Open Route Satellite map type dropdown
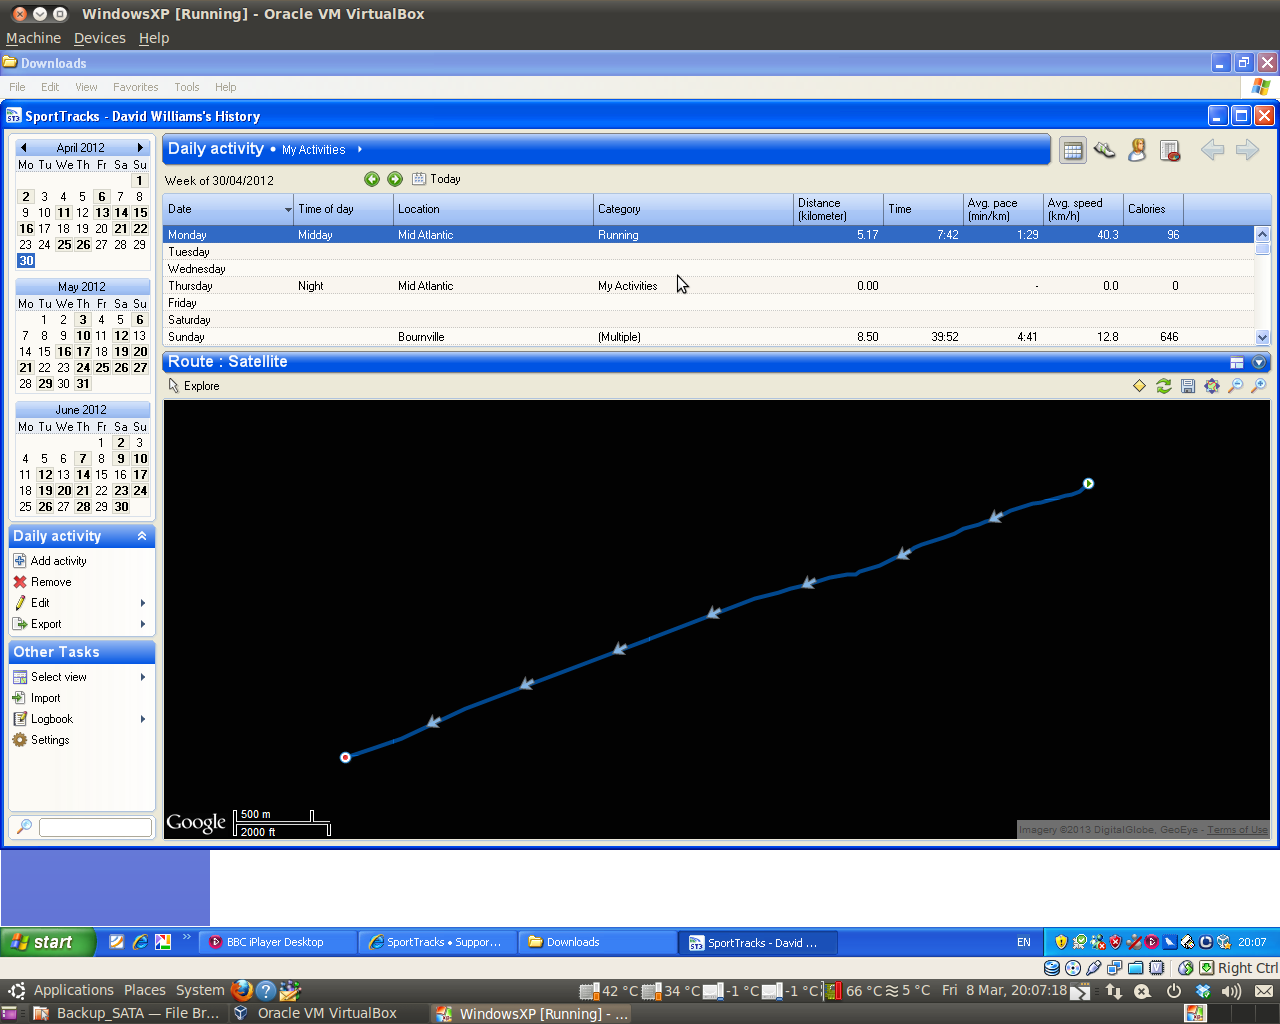Image resolution: width=1280 pixels, height=1024 pixels. click(1259, 363)
